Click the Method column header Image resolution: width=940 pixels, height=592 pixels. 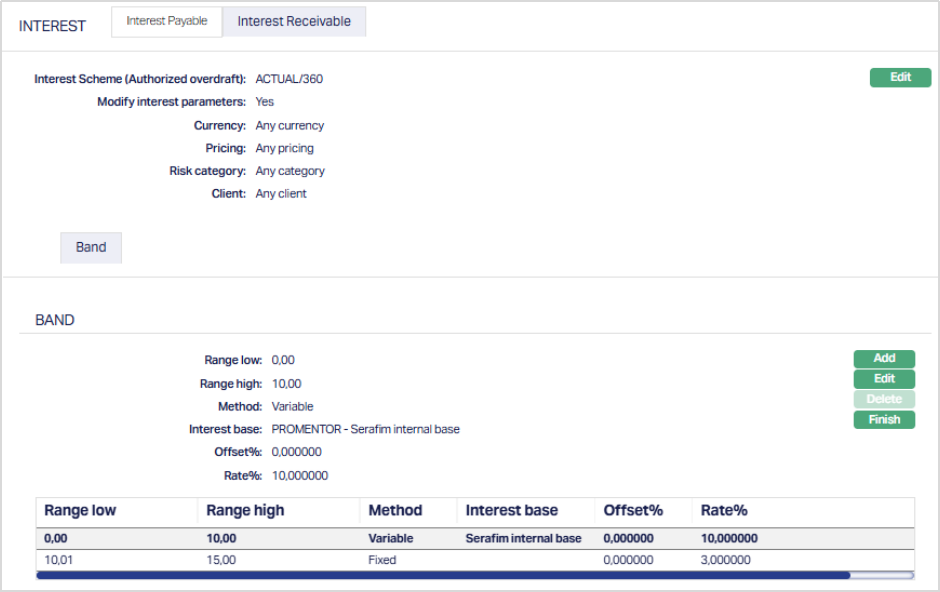coord(395,510)
